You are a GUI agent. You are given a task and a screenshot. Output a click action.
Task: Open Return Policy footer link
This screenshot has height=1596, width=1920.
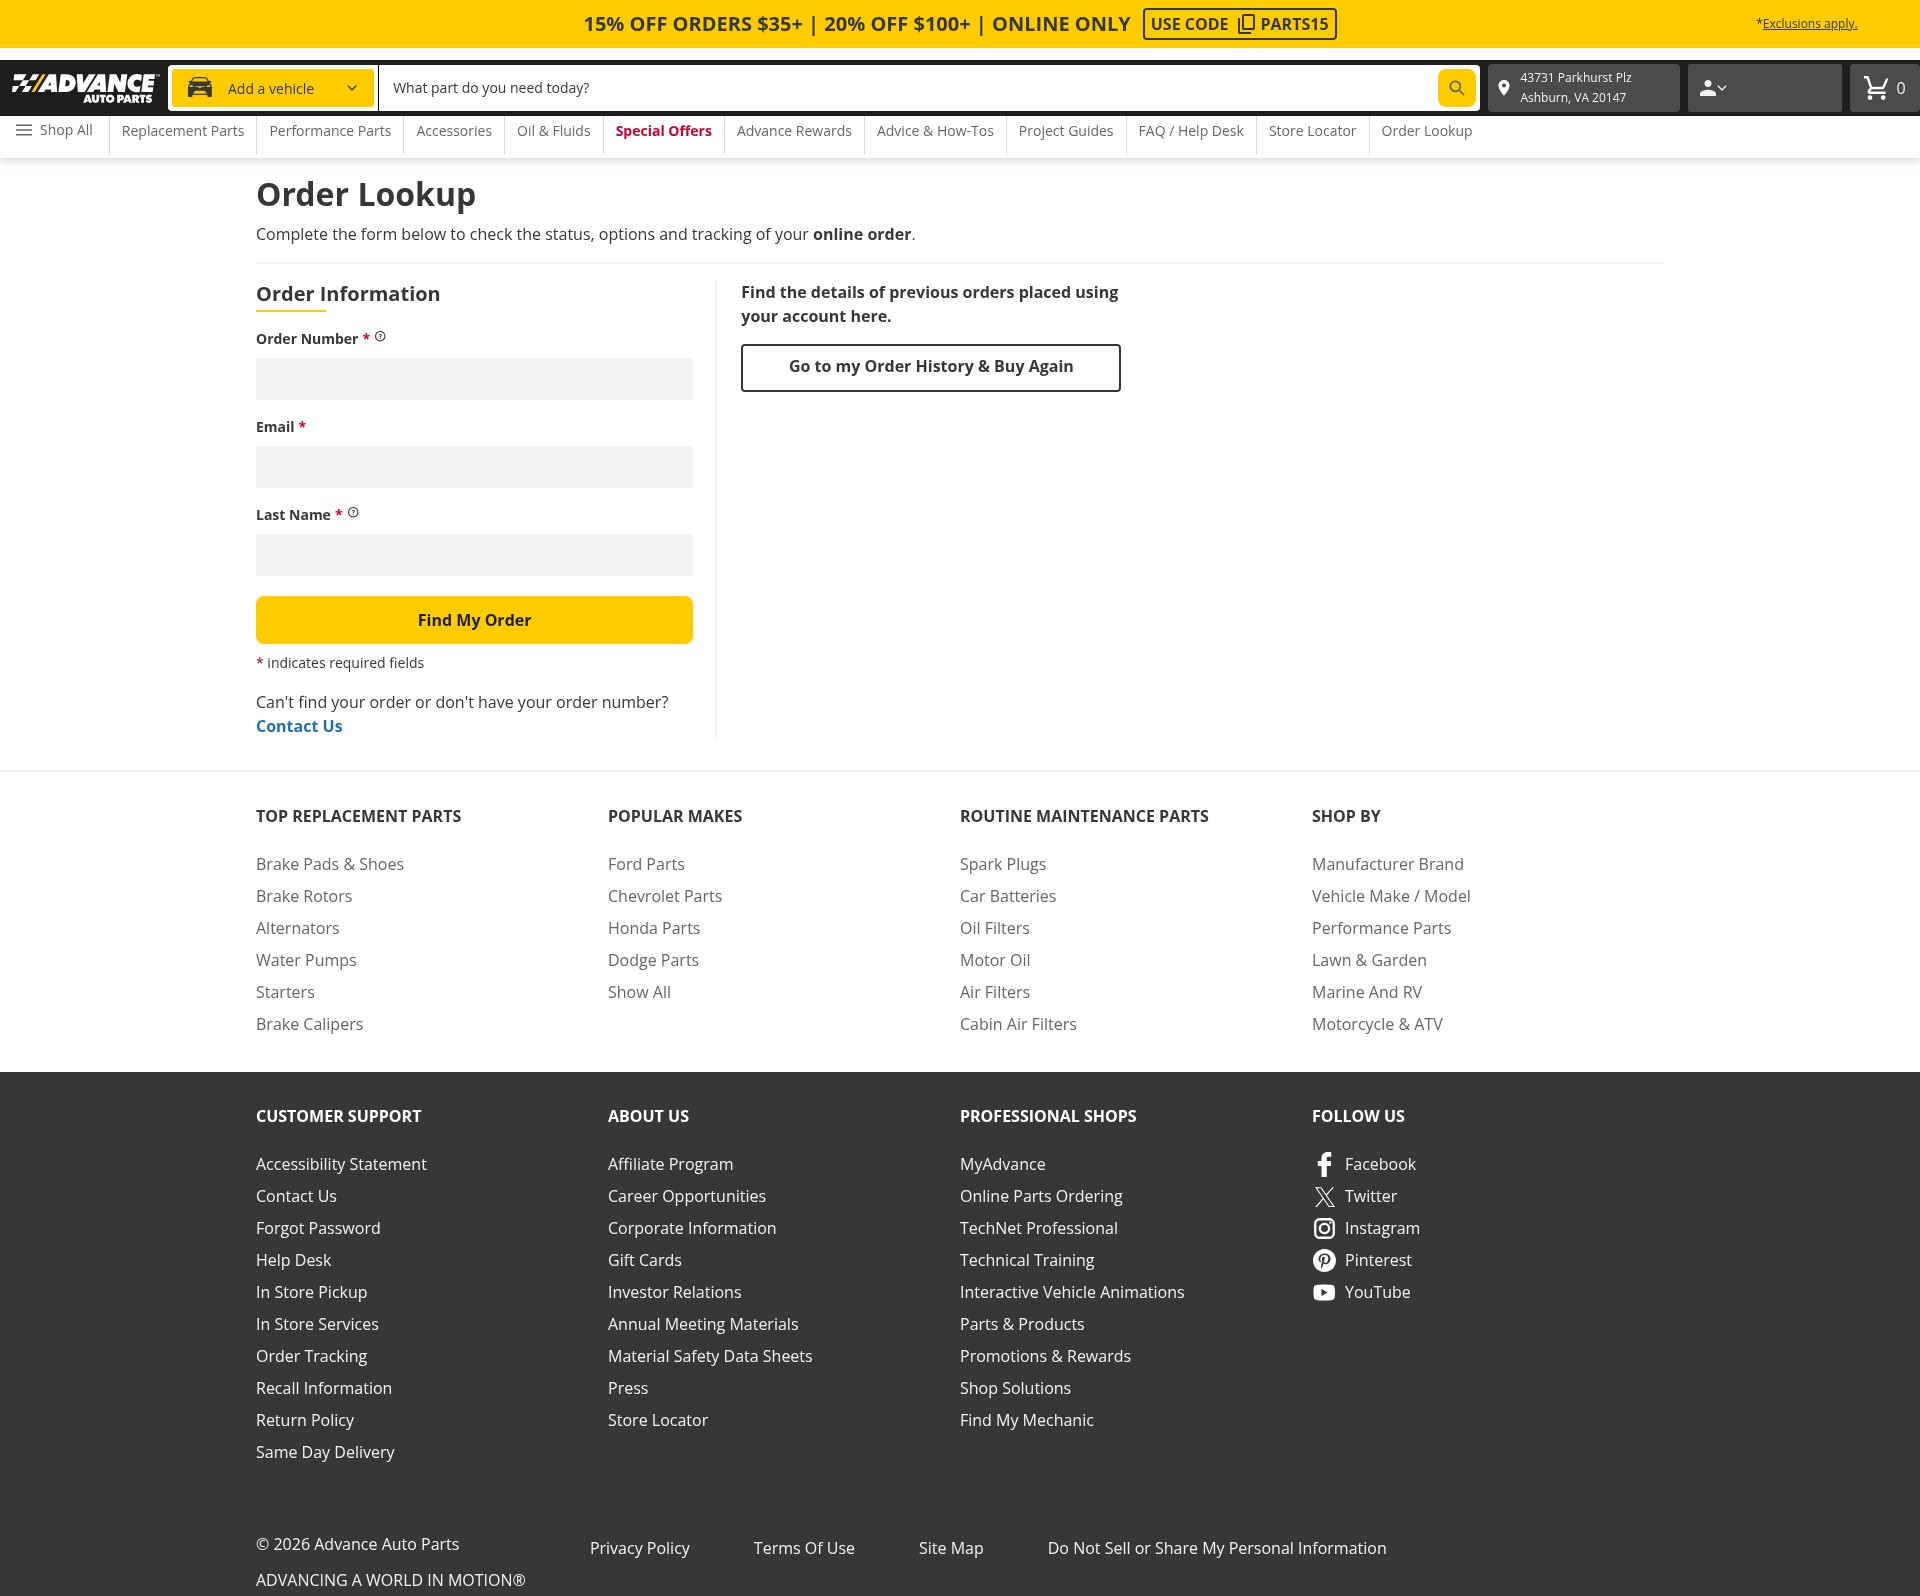pos(305,1420)
